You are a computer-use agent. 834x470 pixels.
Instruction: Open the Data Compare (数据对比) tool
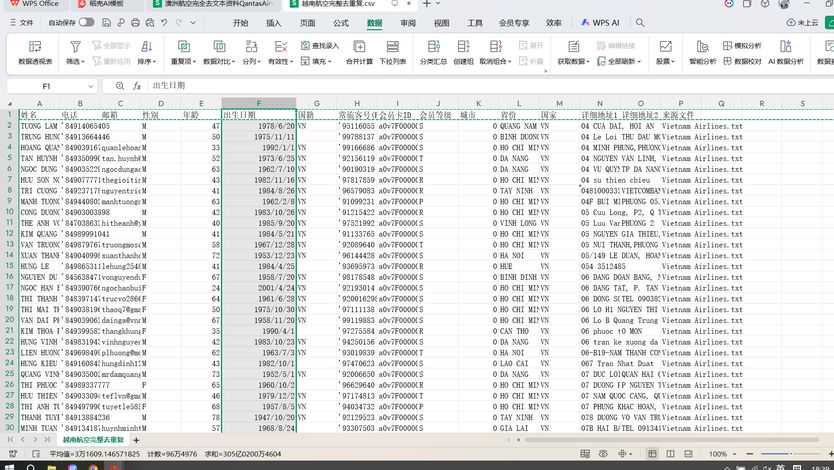(x=219, y=53)
